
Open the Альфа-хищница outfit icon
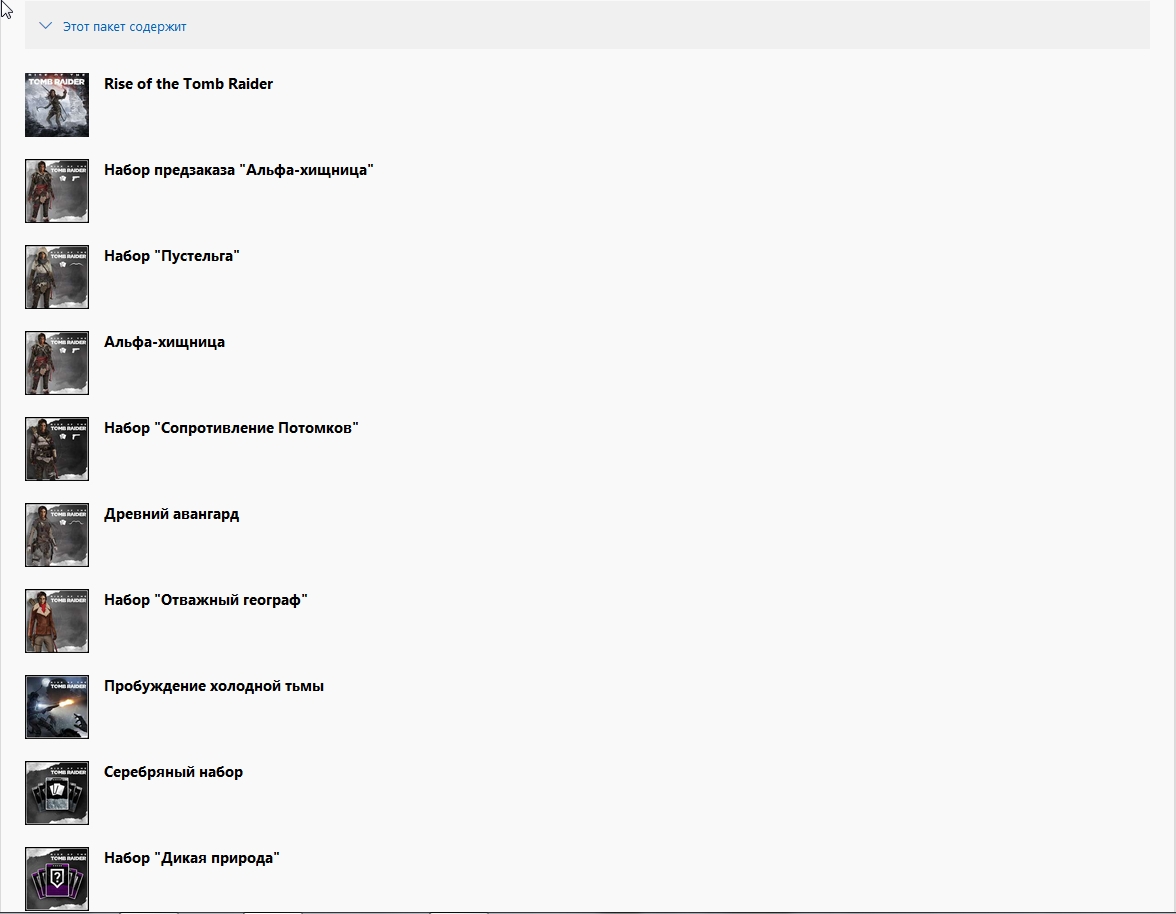(x=57, y=363)
